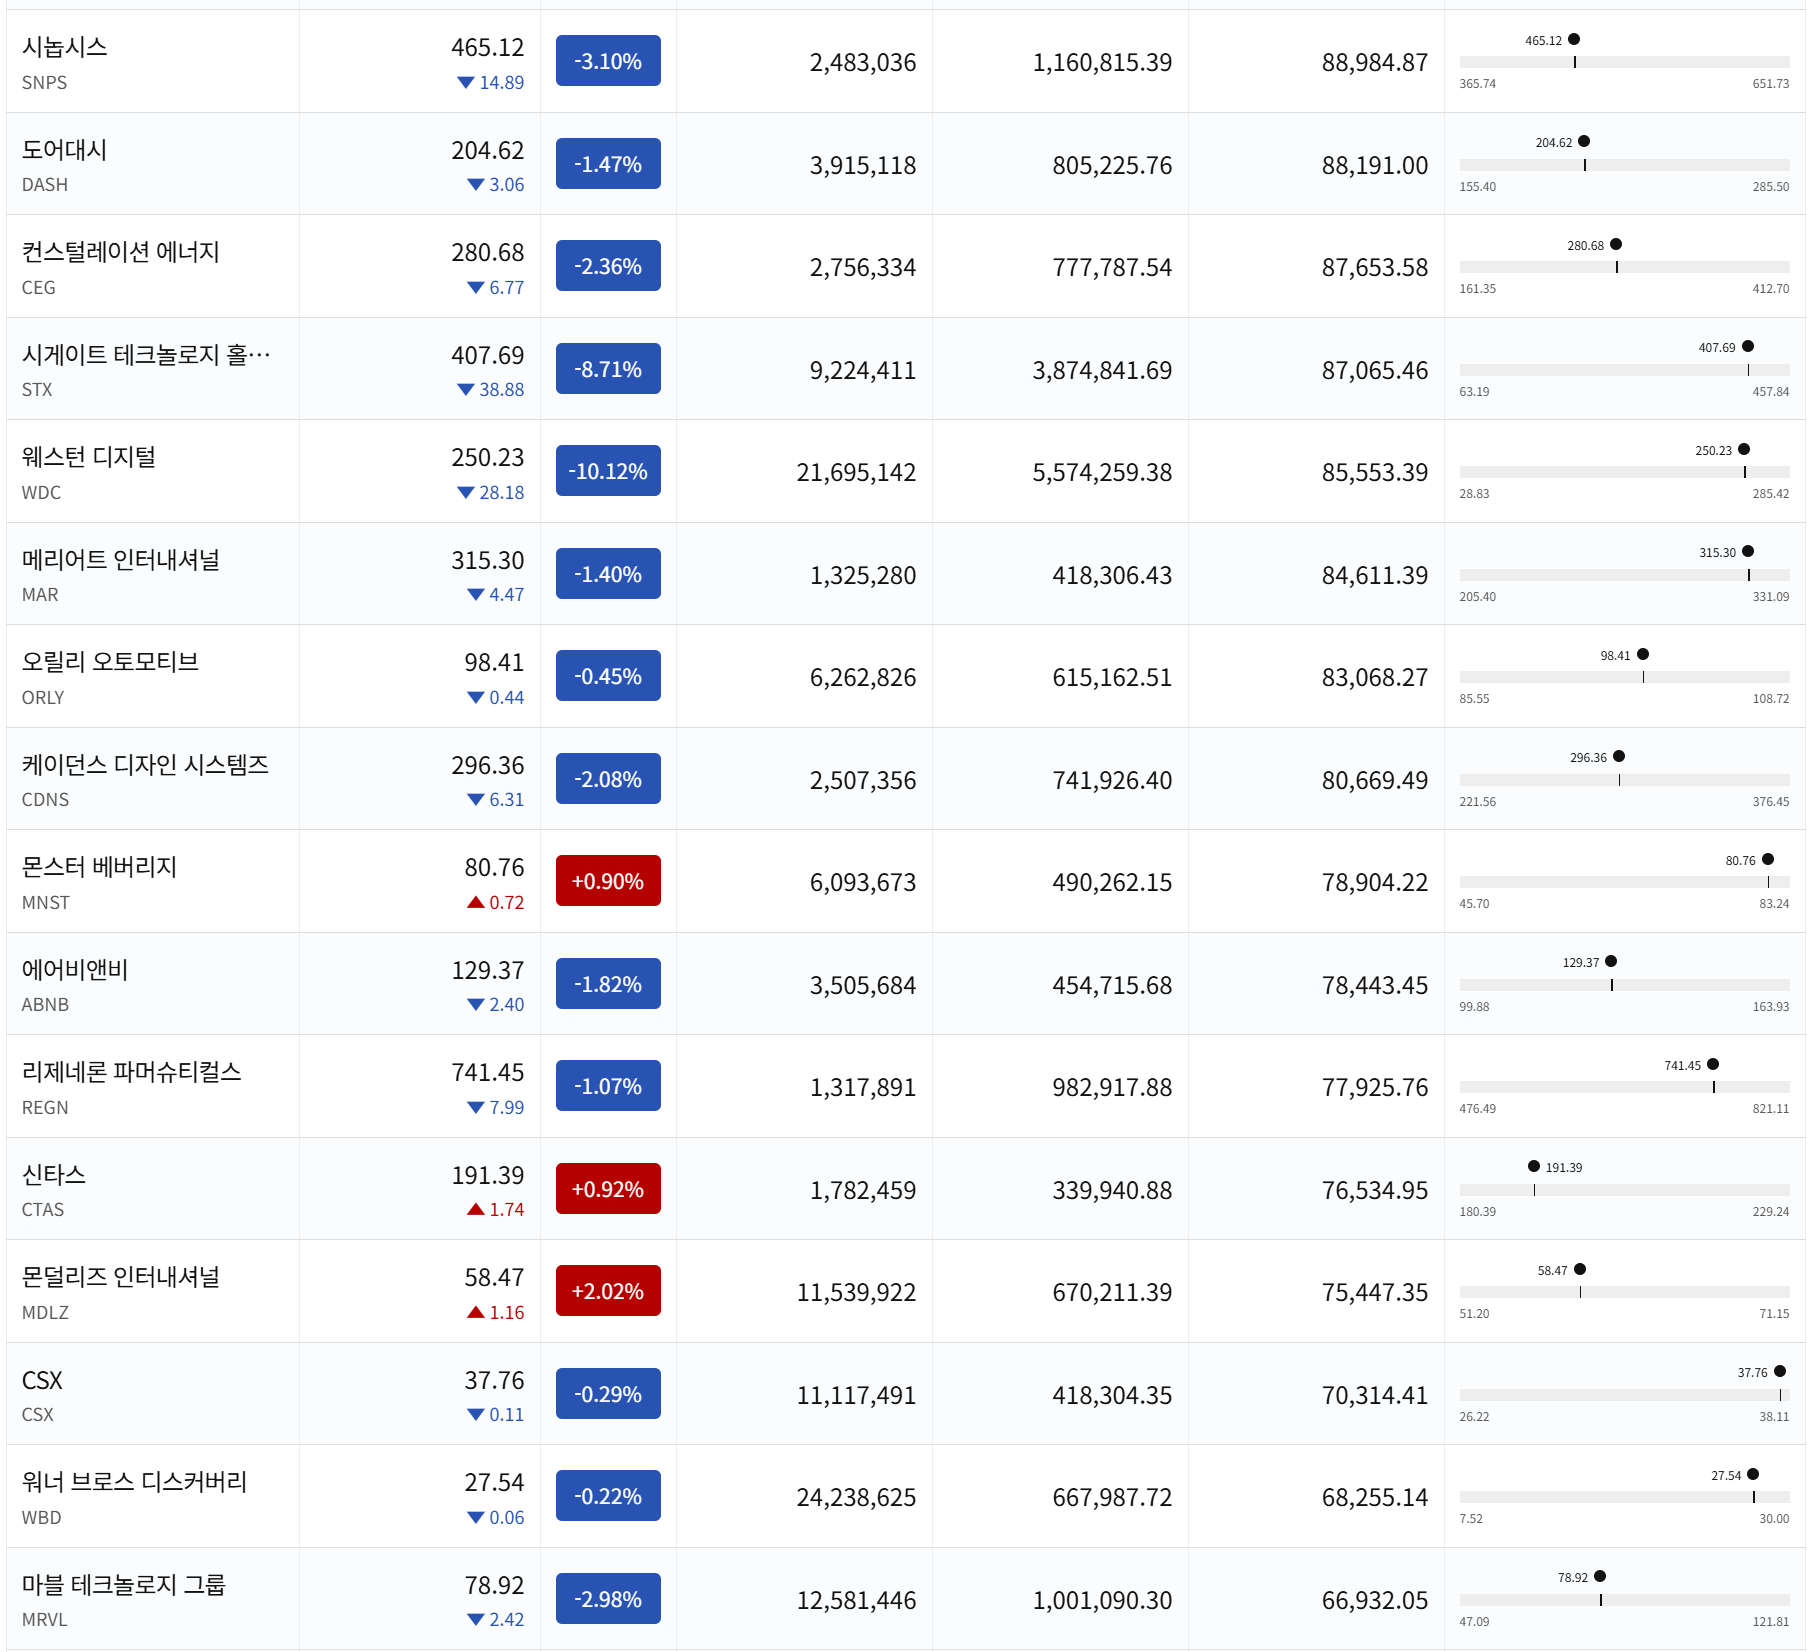The height and width of the screenshot is (1652, 1814).
Task: Click the down arrow beside 28.18
Action: pyautogui.click(x=465, y=493)
